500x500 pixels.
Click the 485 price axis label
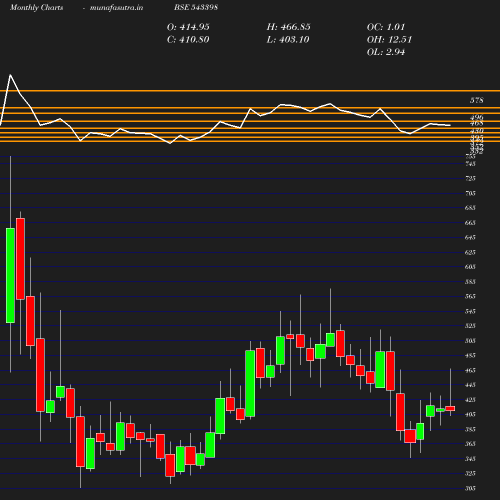pyautogui.click(x=470, y=355)
